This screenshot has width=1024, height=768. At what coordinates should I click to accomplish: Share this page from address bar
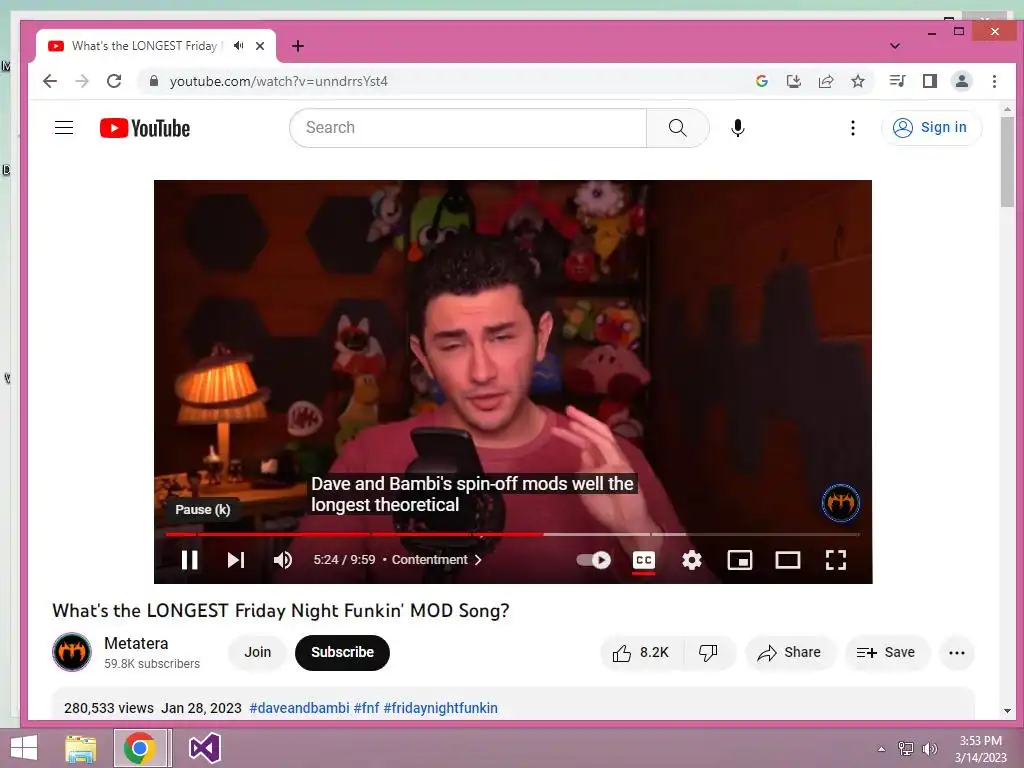pos(826,81)
